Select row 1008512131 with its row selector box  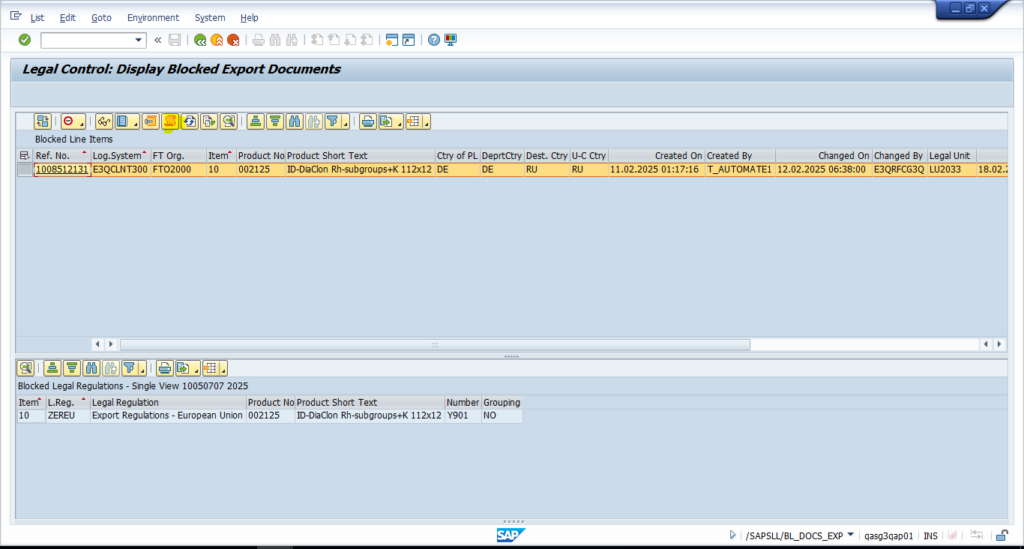pos(25,170)
